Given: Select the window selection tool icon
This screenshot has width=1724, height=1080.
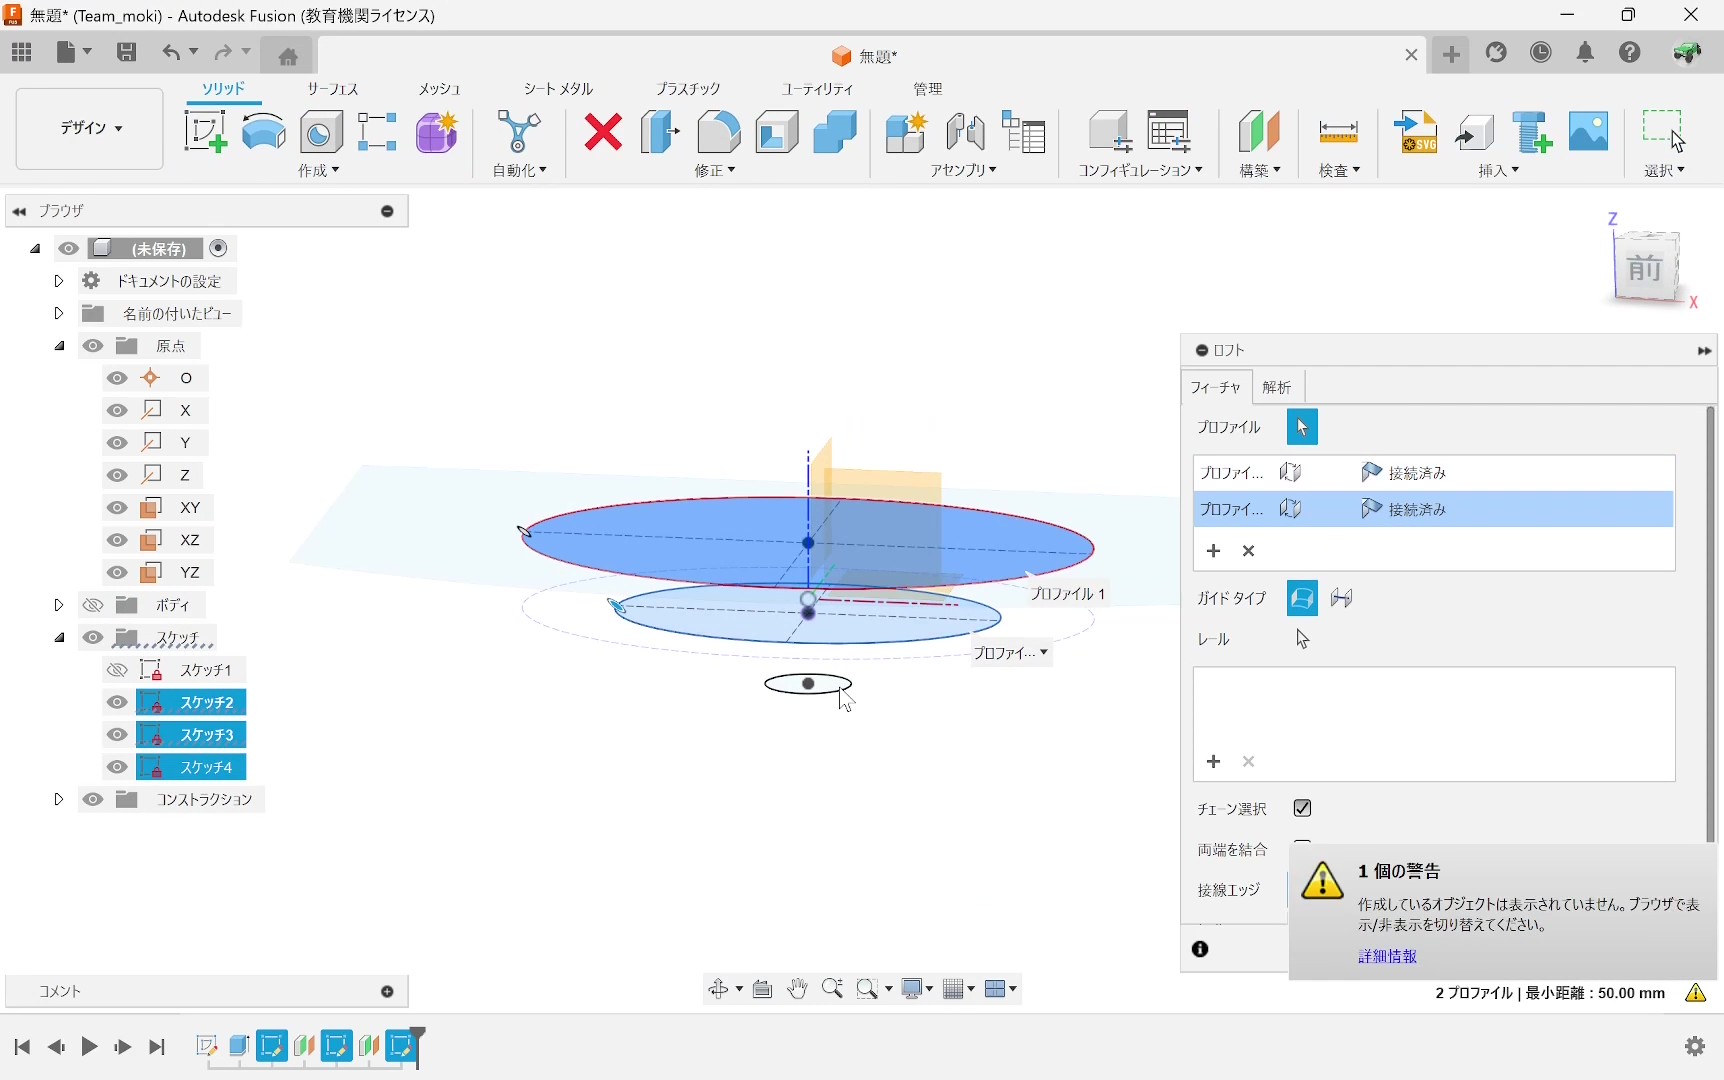Looking at the screenshot, I should point(1665,130).
